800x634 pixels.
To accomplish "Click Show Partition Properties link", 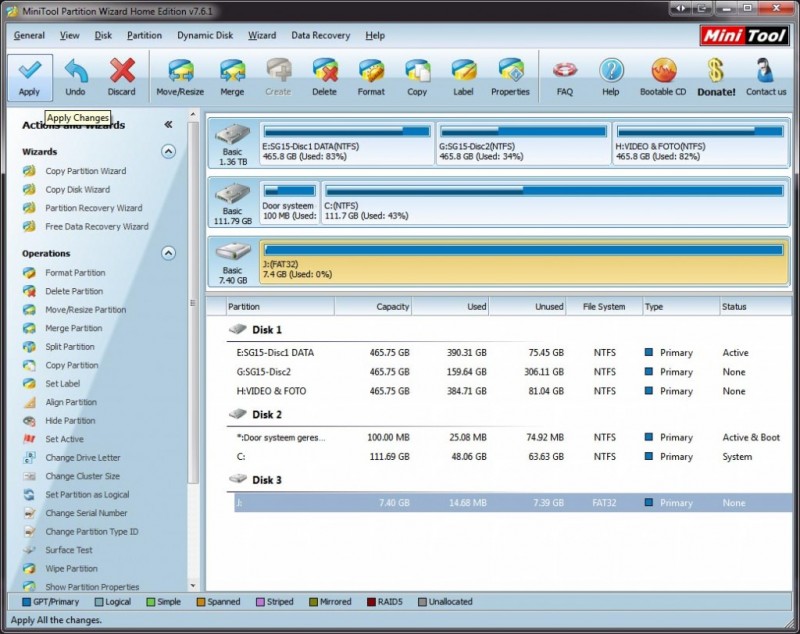I will (92, 587).
